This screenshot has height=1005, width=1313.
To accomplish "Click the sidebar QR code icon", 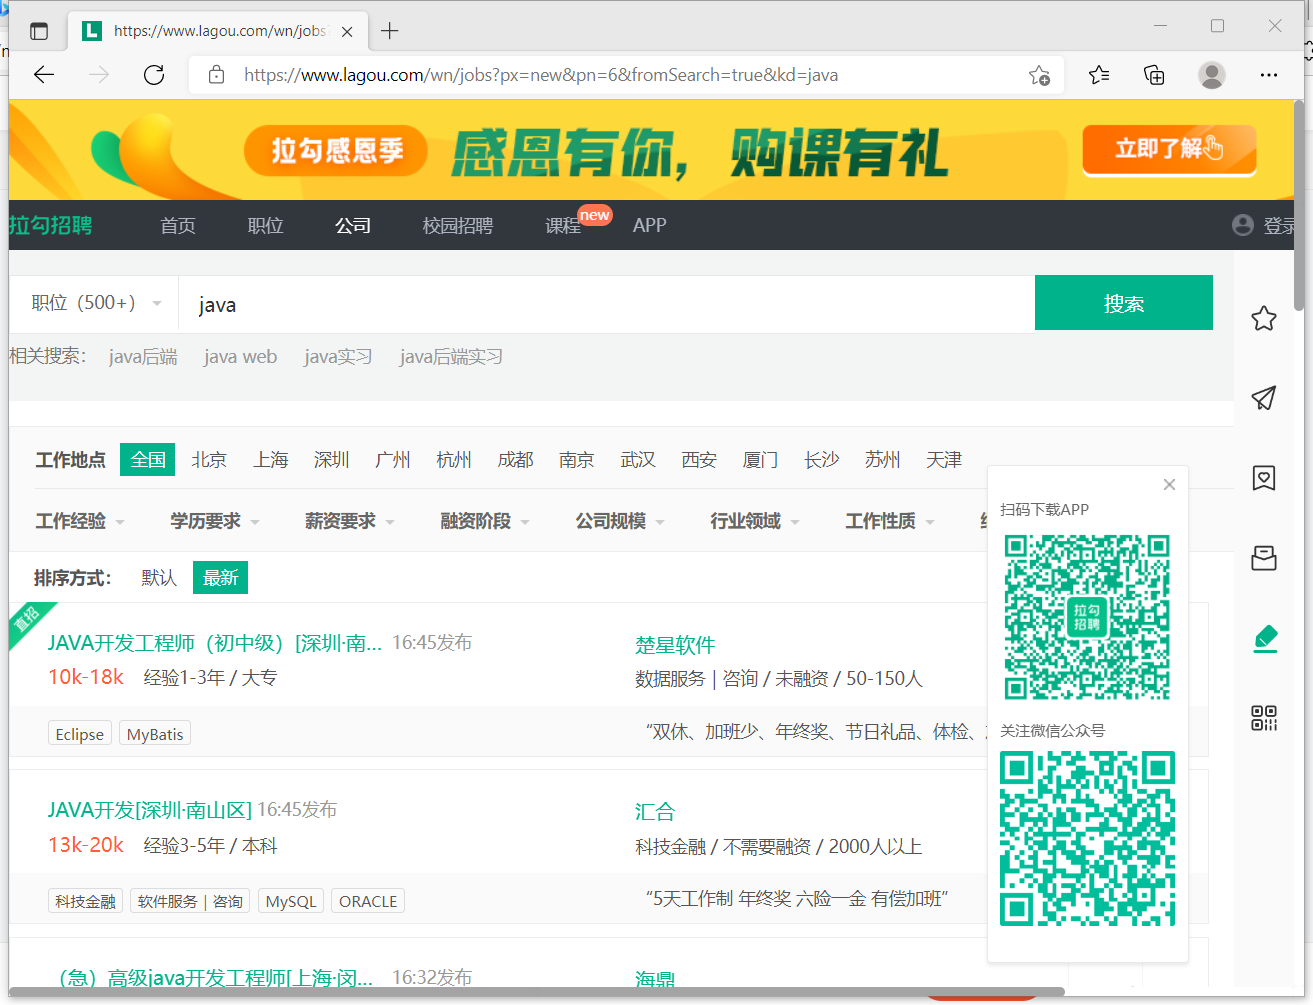I will click(1264, 718).
